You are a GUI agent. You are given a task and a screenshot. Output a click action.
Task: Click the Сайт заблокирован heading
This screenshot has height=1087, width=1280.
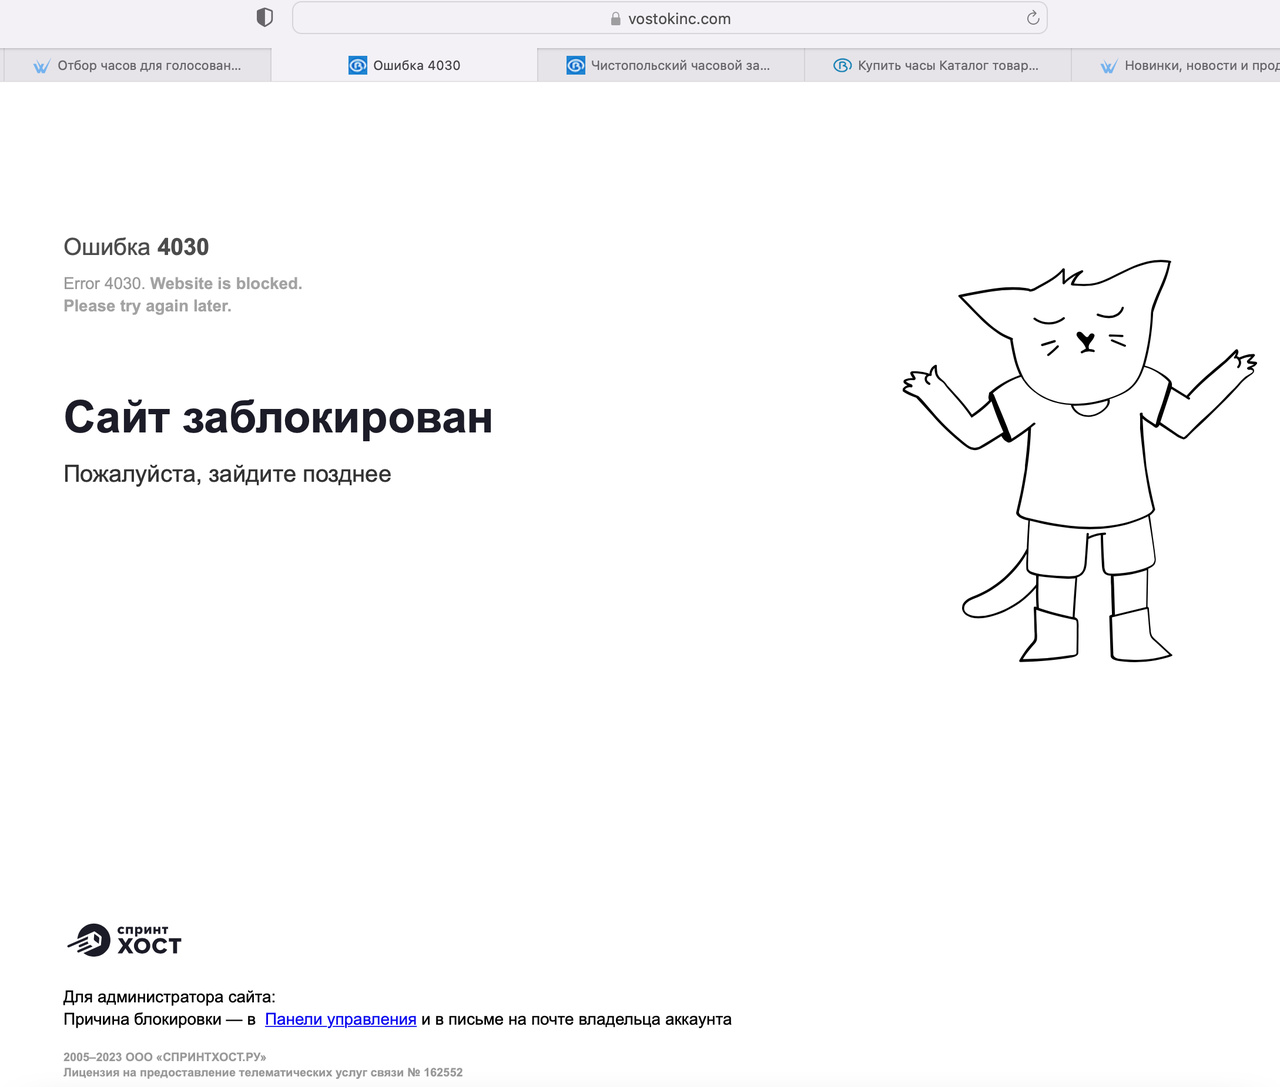pos(278,417)
